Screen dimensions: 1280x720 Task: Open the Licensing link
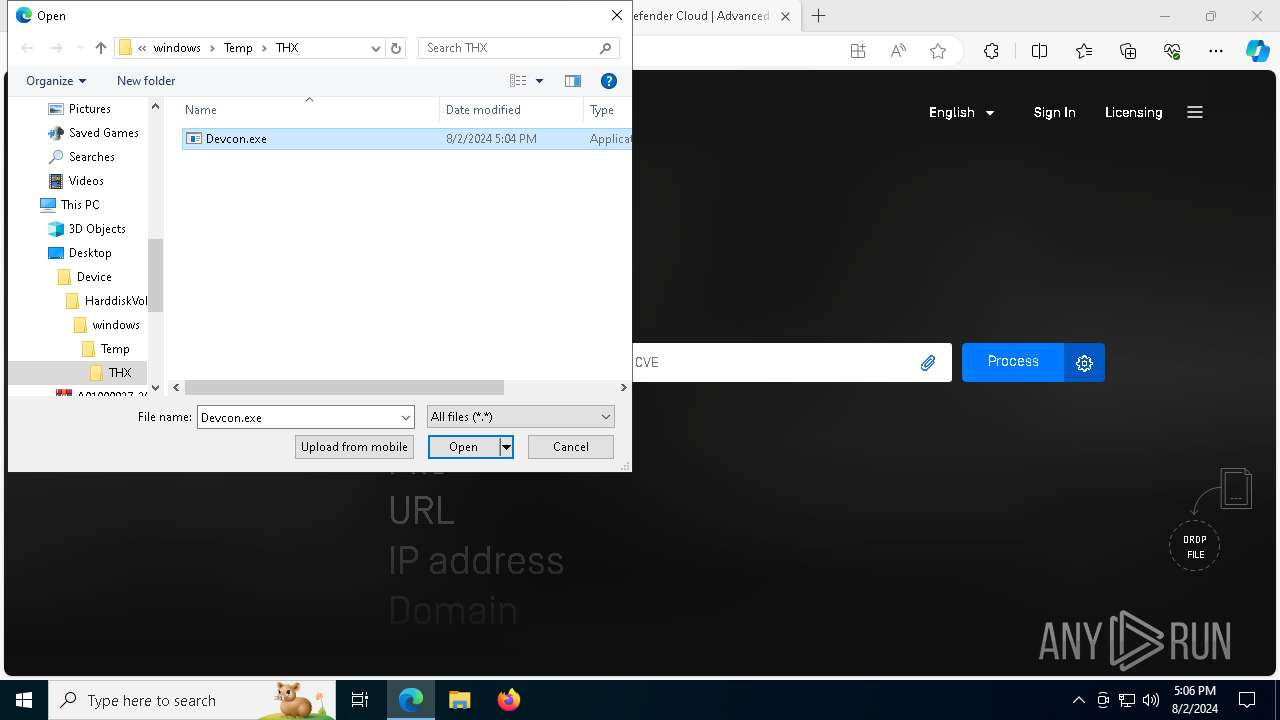pyautogui.click(x=1133, y=112)
